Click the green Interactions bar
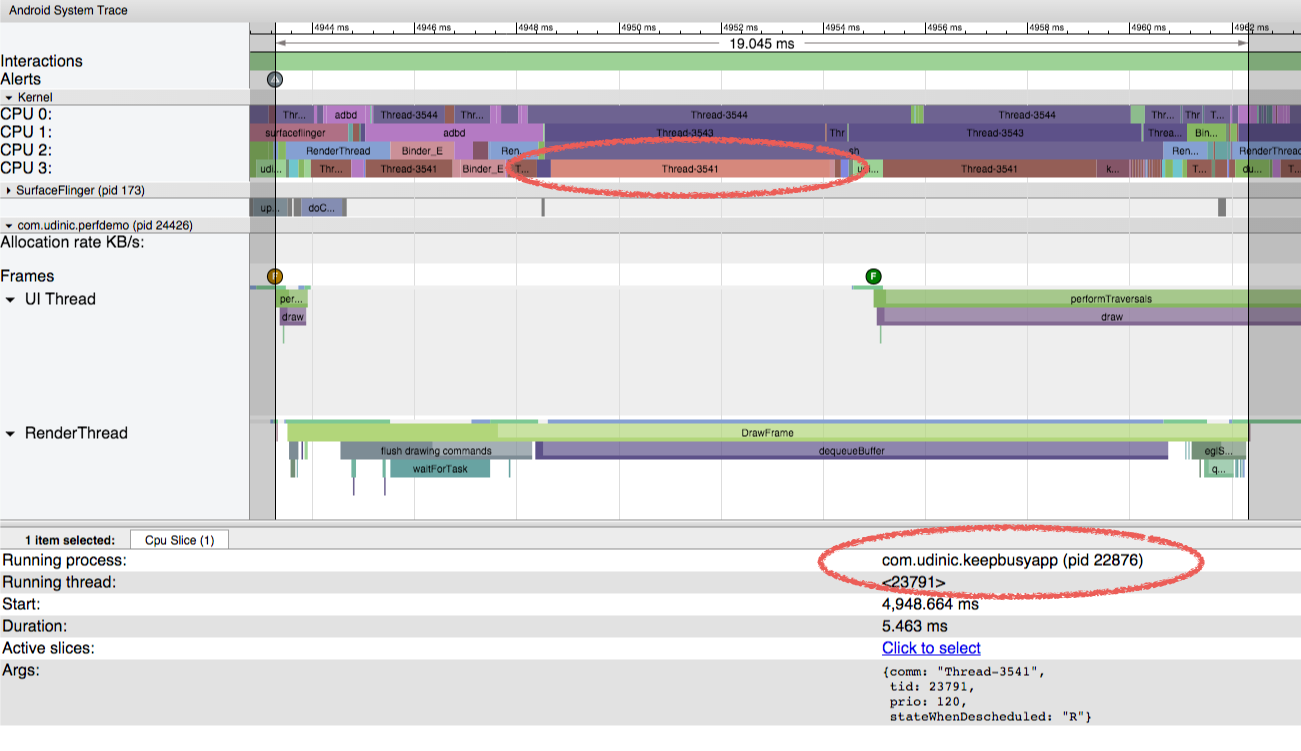Screen dimensions: 1301x751 [x=760, y=61]
